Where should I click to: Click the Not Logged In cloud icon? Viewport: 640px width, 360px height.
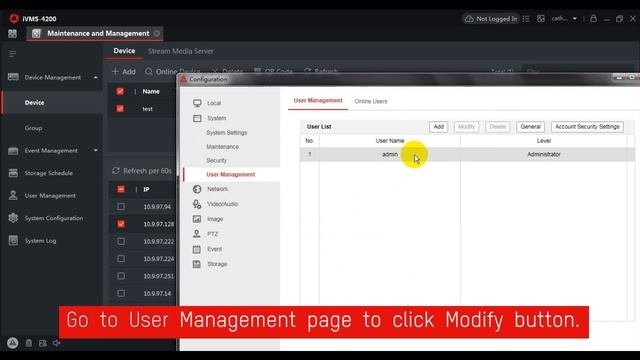(x=469, y=19)
